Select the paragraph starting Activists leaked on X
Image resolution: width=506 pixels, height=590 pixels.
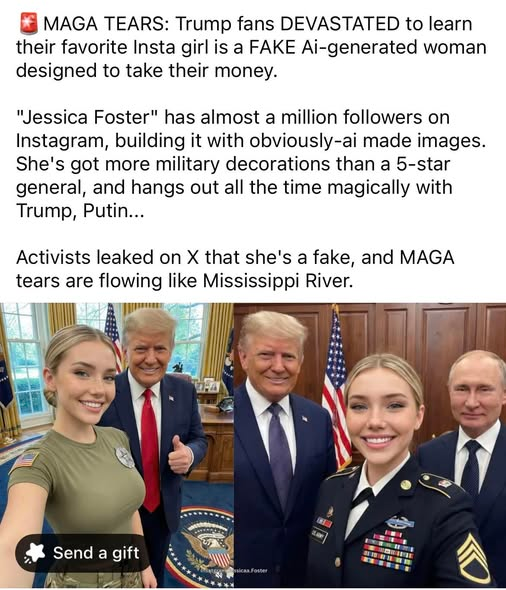(x=235, y=269)
